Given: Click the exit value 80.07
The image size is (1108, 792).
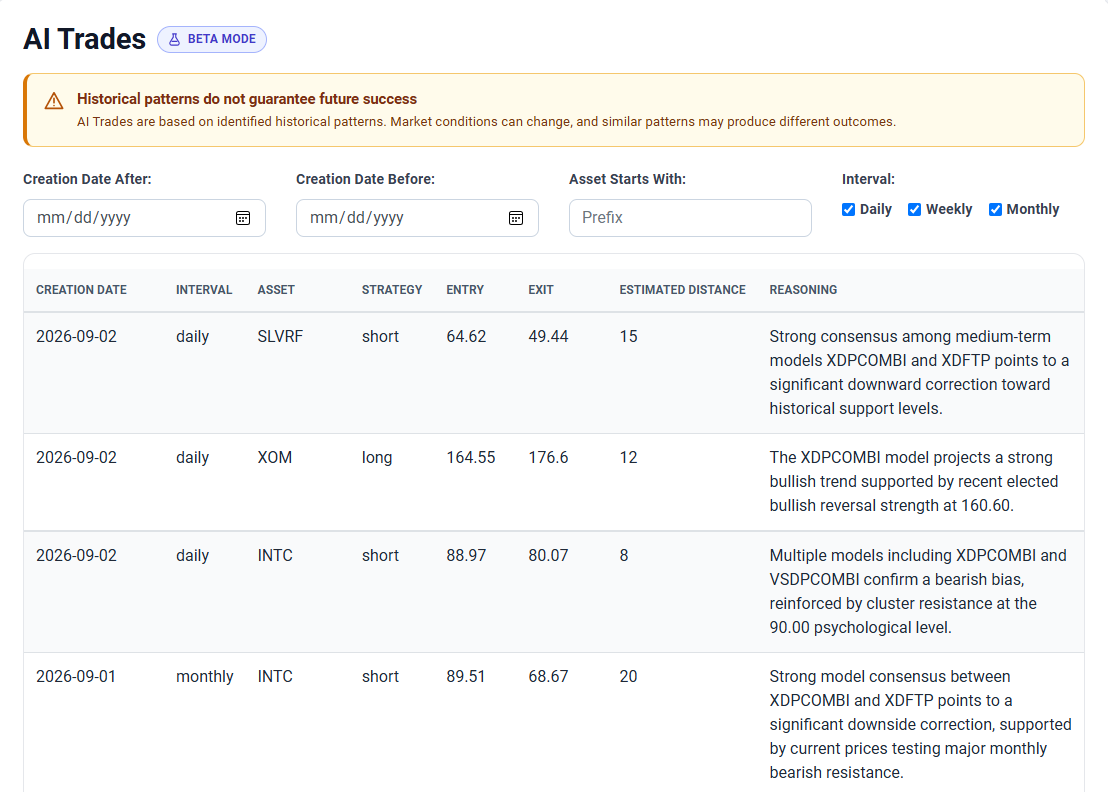Looking at the screenshot, I should tap(548, 556).
